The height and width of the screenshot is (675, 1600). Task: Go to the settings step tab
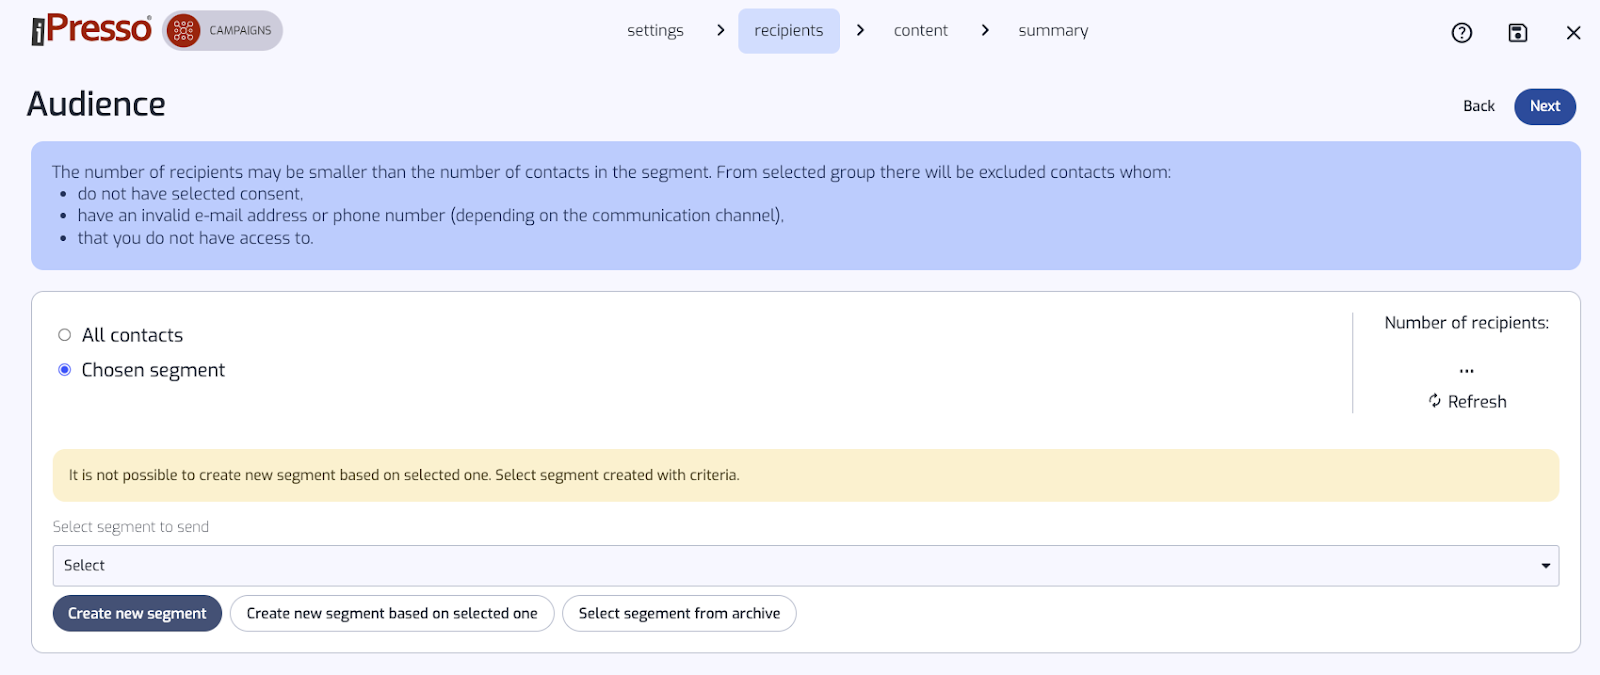coord(655,31)
